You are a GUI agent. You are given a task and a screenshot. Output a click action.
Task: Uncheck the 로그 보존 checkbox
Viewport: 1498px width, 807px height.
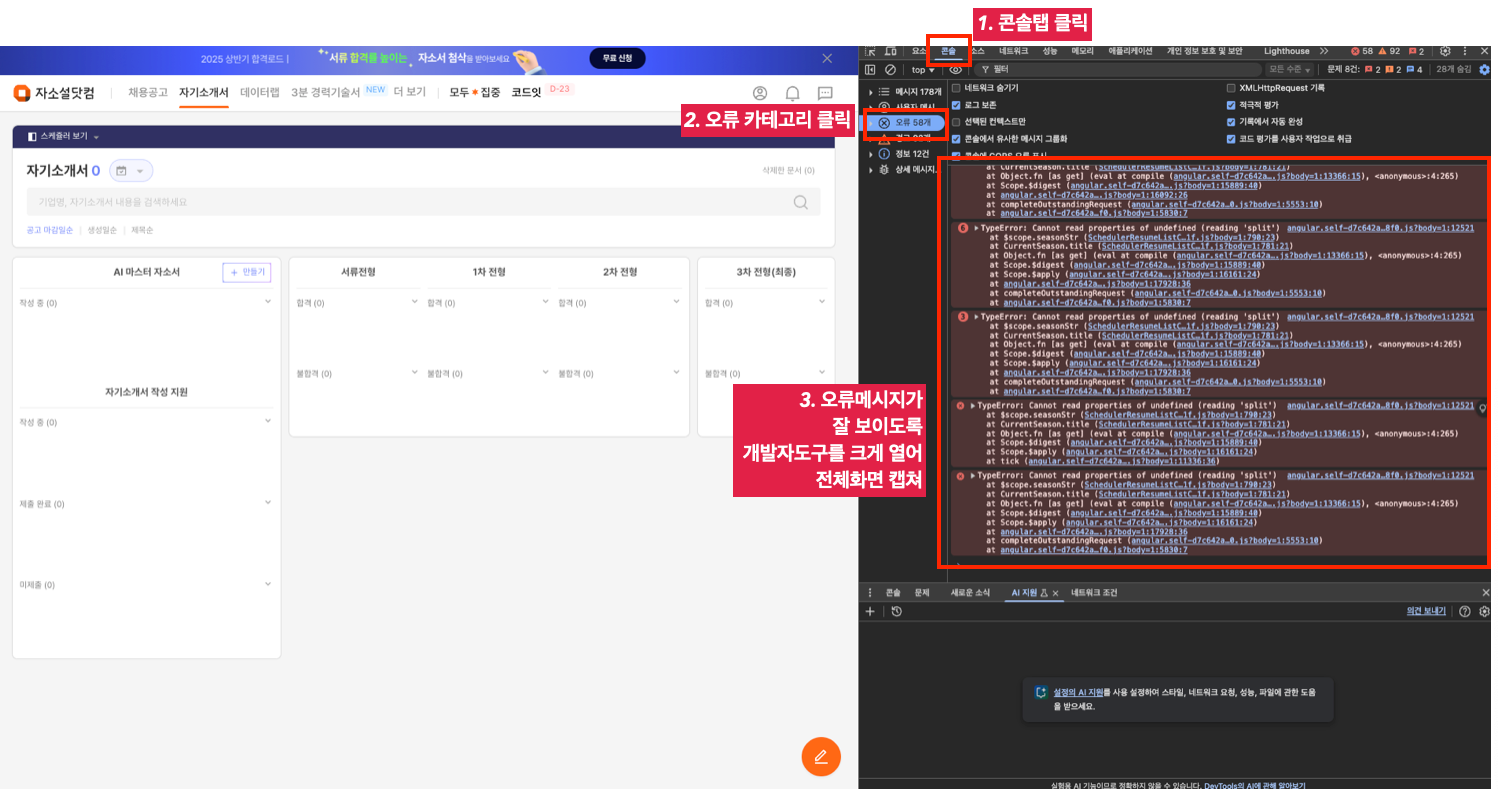pos(956,105)
